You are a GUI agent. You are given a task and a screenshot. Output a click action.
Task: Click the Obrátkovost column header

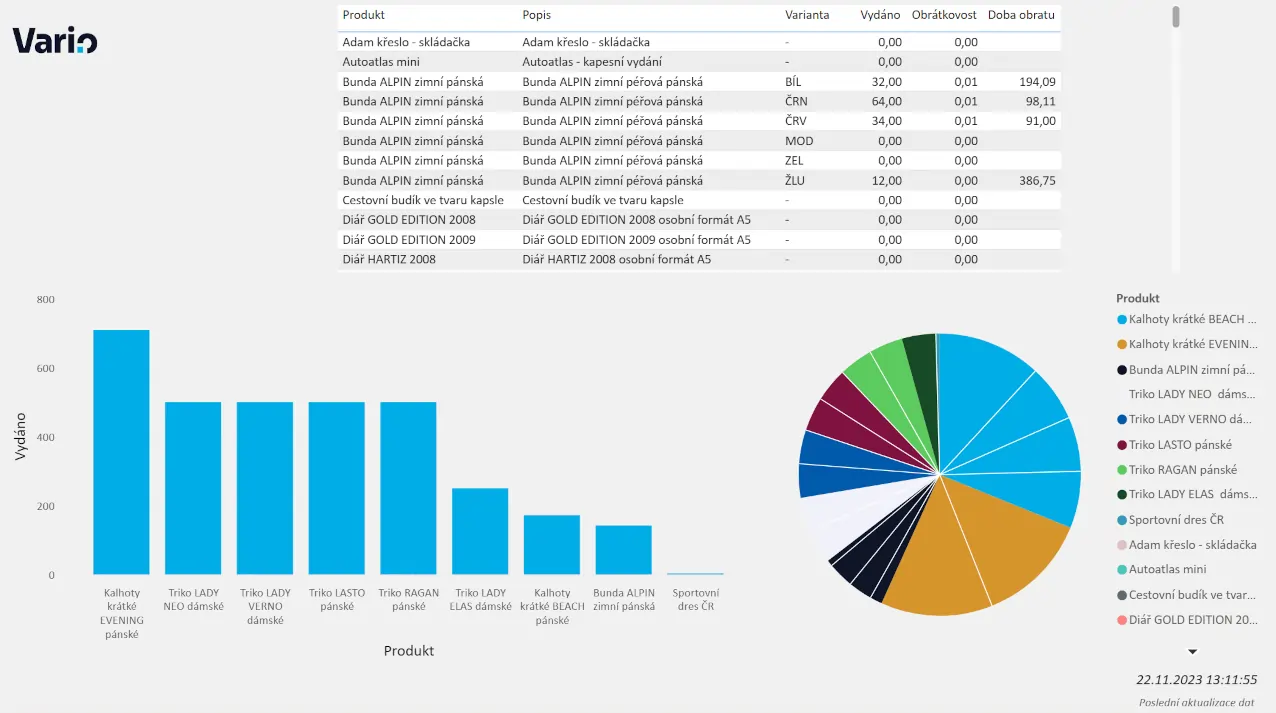point(944,16)
